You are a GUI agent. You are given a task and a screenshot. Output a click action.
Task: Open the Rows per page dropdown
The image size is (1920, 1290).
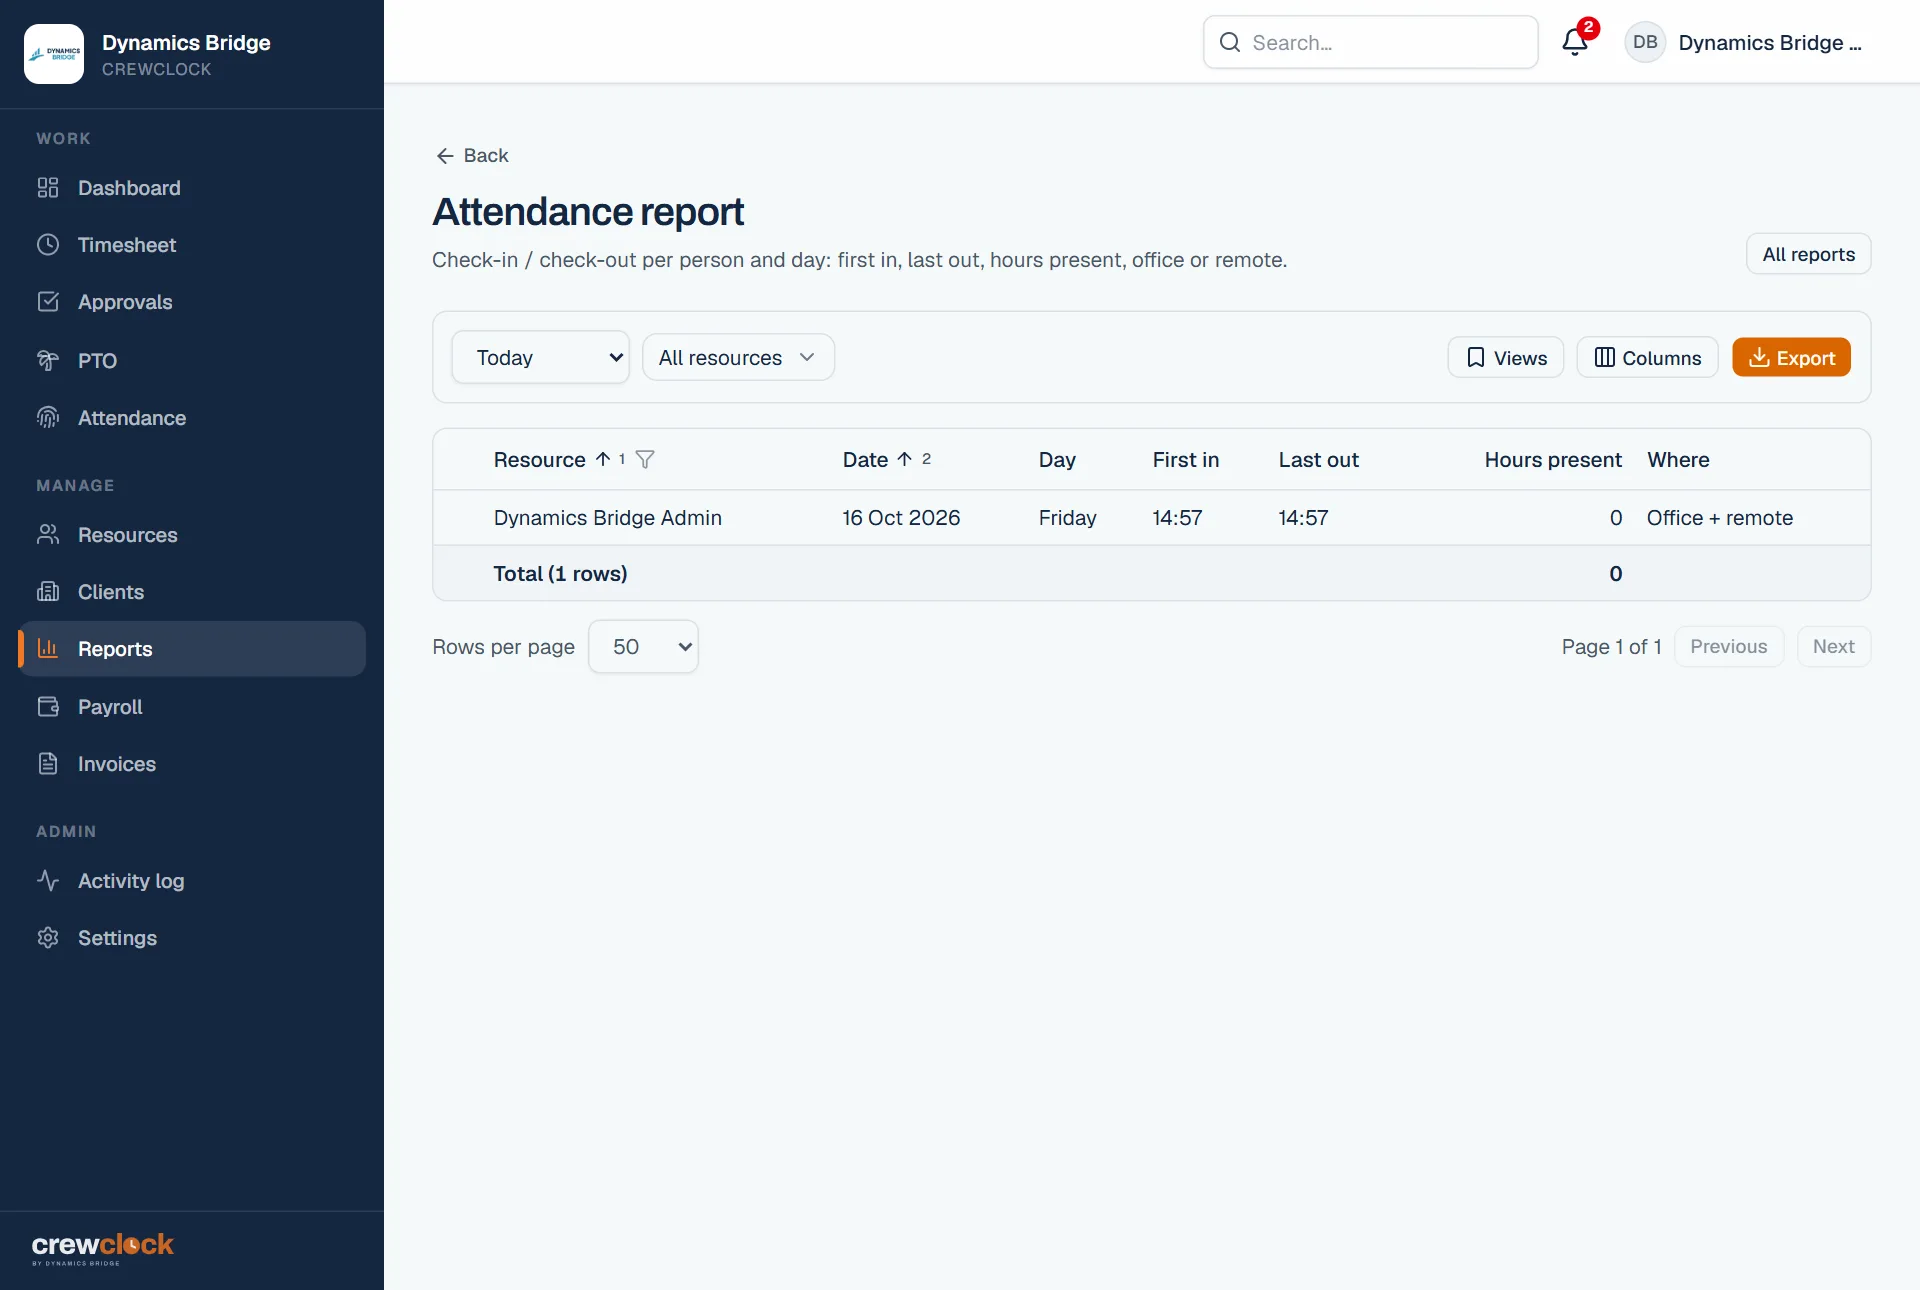point(643,647)
